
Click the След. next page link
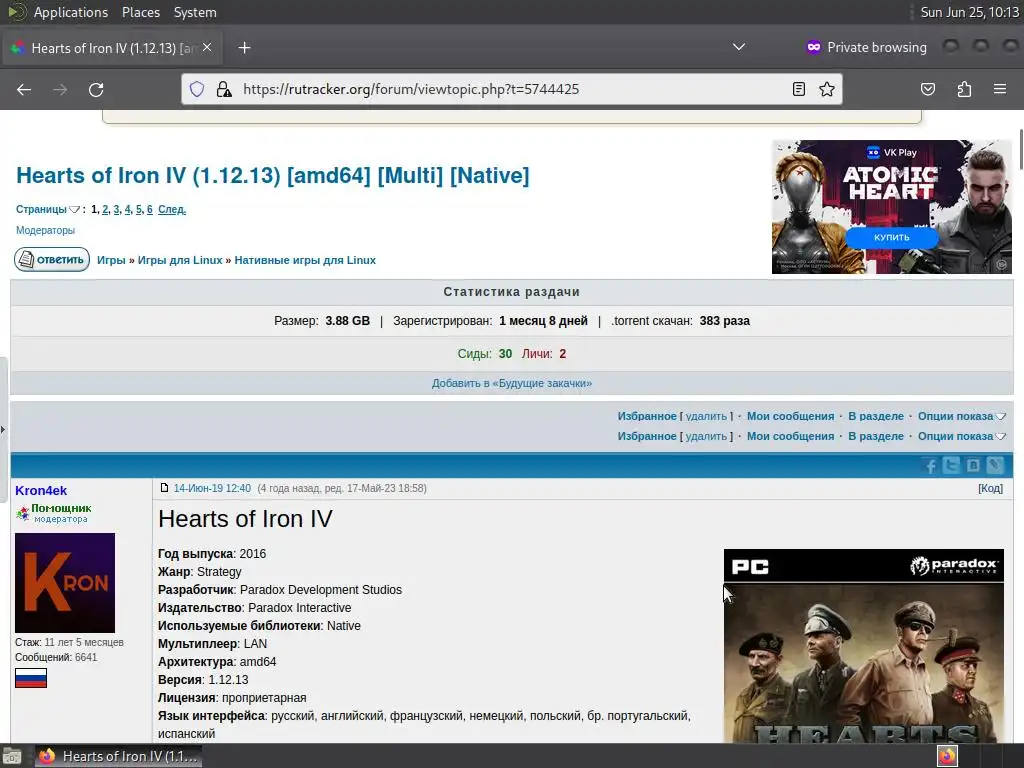click(172, 209)
